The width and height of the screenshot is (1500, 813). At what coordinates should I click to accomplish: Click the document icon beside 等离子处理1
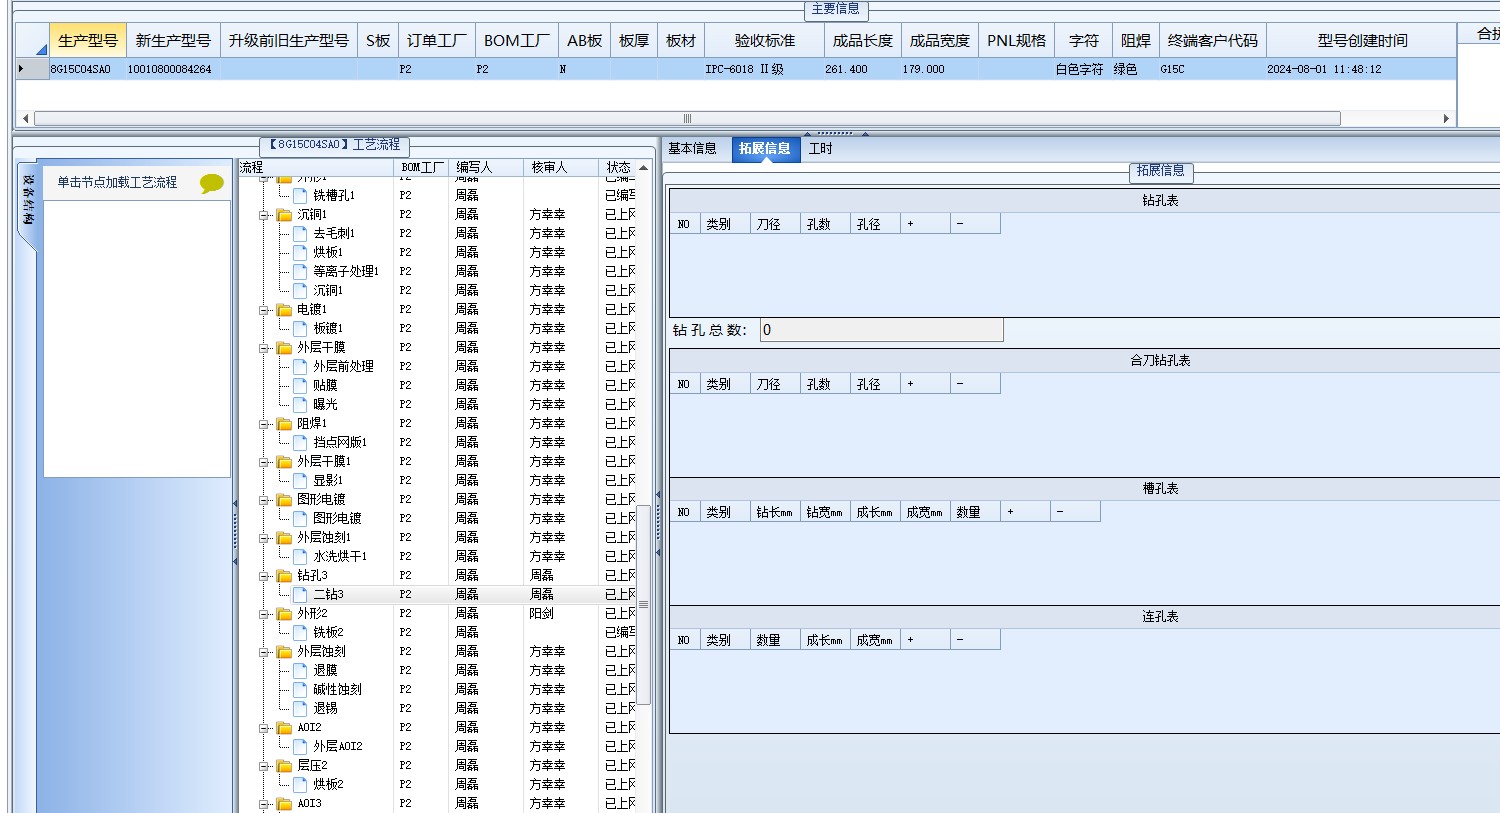pos(300,271)
